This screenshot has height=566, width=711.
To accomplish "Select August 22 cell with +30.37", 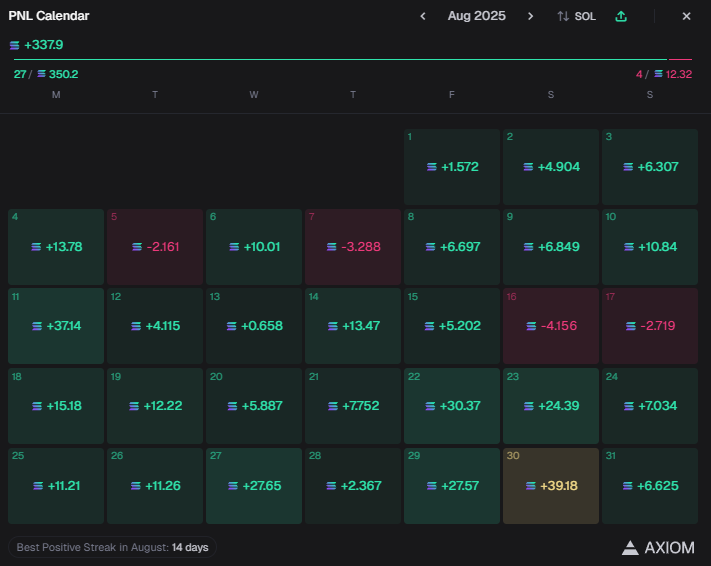I will pos(452,406).
